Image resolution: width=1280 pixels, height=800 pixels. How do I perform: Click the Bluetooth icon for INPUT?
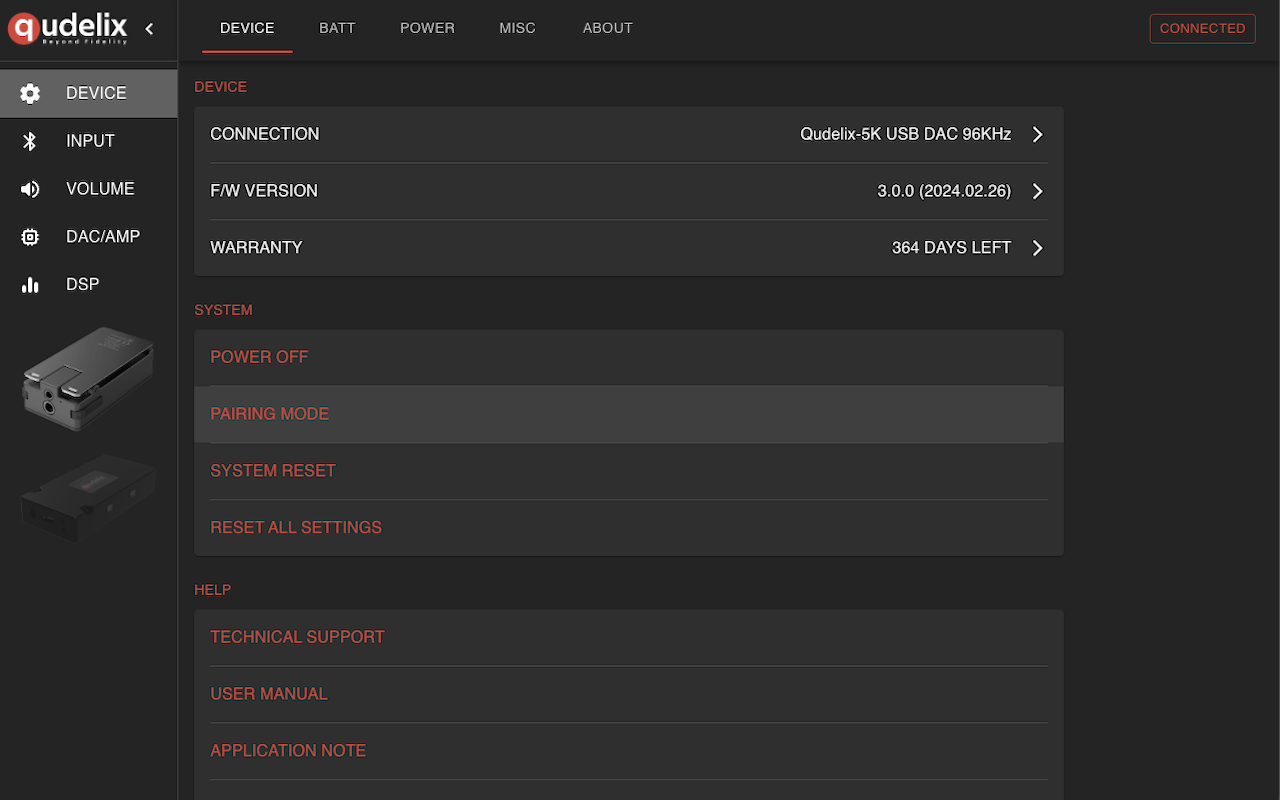(30, 141)
